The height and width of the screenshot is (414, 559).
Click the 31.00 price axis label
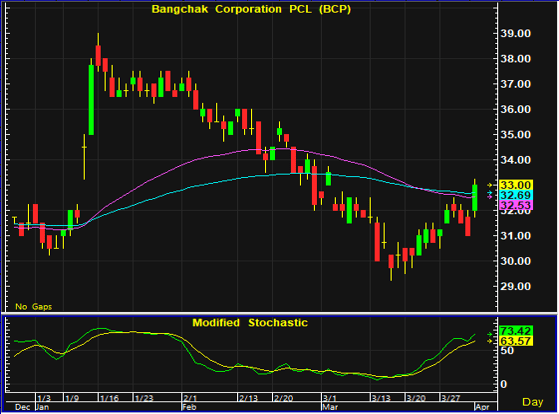click(x=516, y=236)
